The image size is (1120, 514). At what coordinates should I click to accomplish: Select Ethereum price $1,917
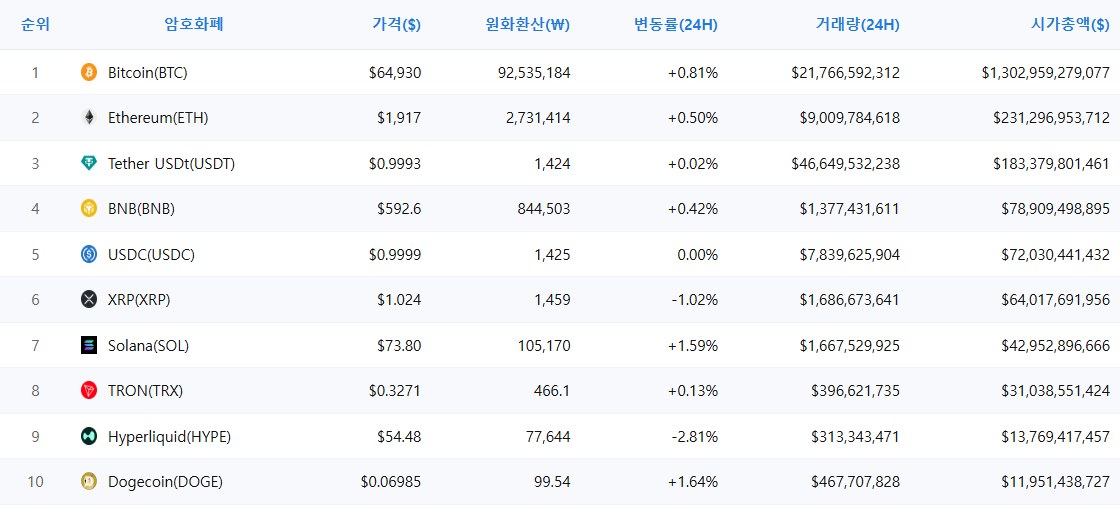tap(399, 118)
